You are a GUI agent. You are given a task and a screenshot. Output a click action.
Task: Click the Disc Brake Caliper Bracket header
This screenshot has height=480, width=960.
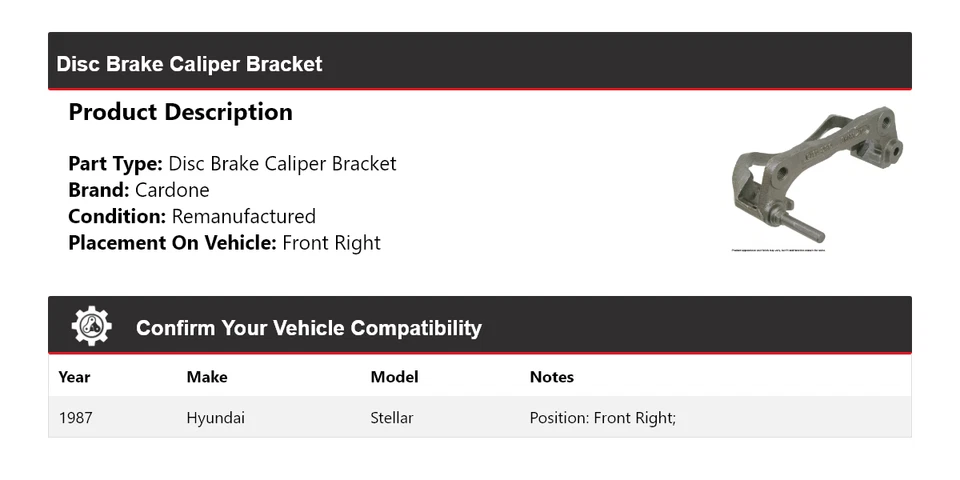pyautogui.click(x=189, y=64)
